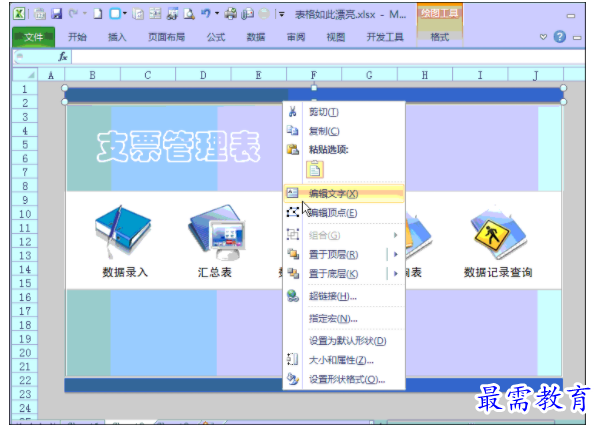Click the top-left handle of selected shape
The height and width of the screenshot is (430, 599).
[65, 88]
